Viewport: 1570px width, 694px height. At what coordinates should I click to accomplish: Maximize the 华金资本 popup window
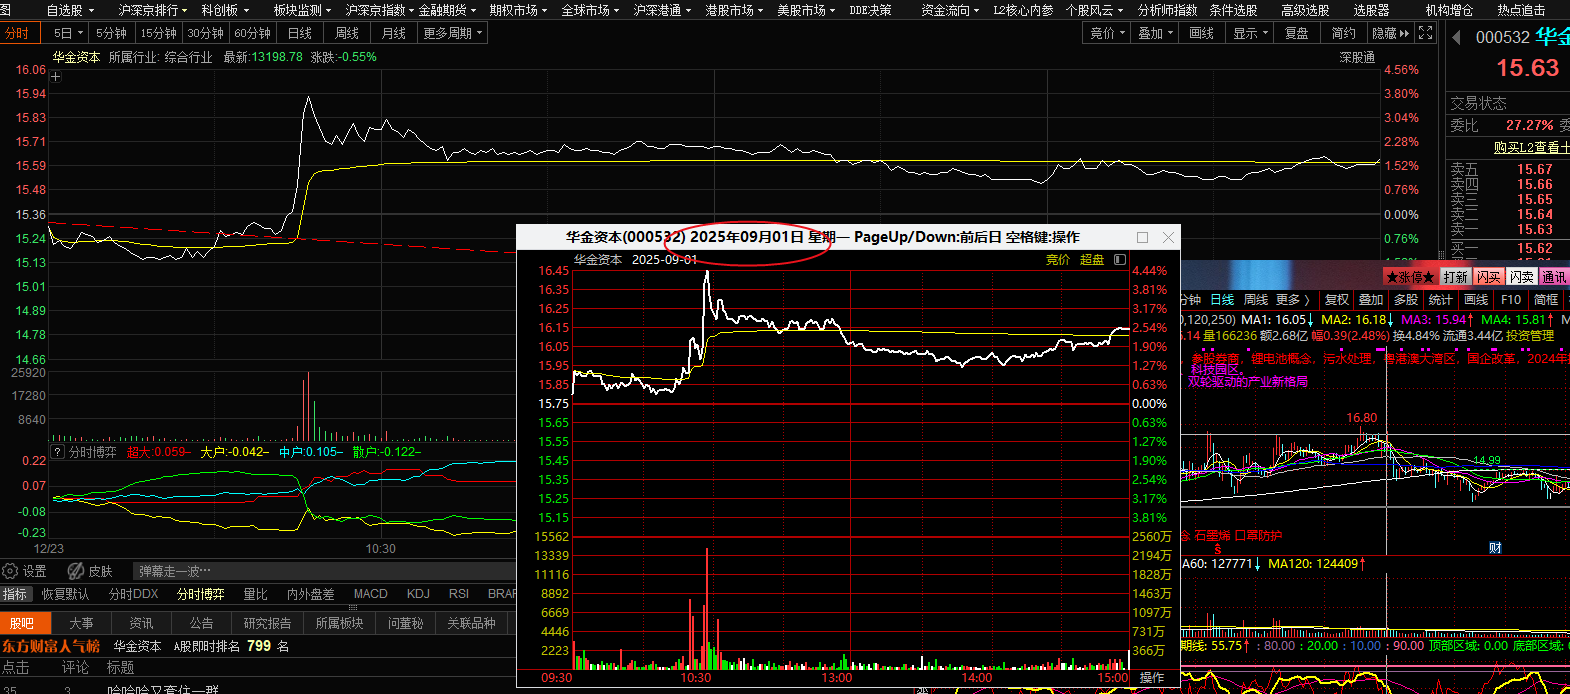pyautogui.click(x=1142, y=237)
